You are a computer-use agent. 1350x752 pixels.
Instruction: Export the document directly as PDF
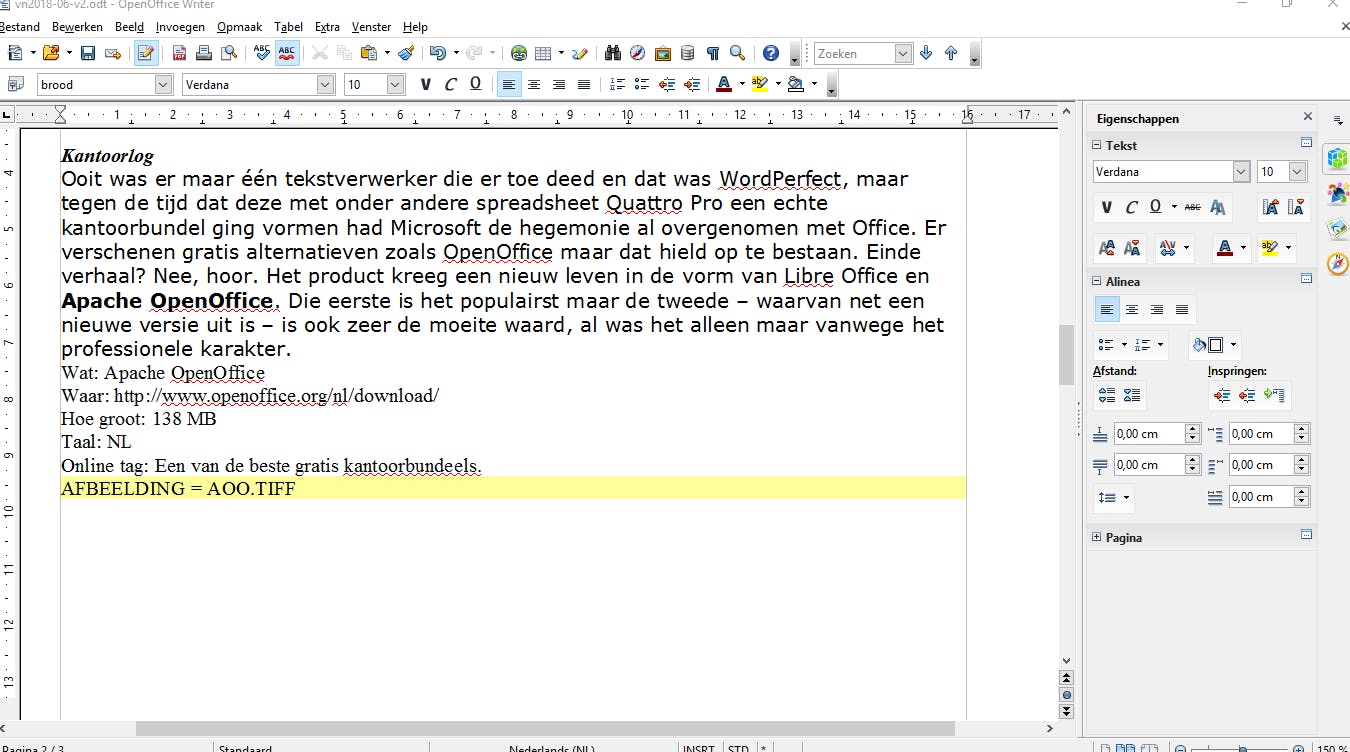178,52
